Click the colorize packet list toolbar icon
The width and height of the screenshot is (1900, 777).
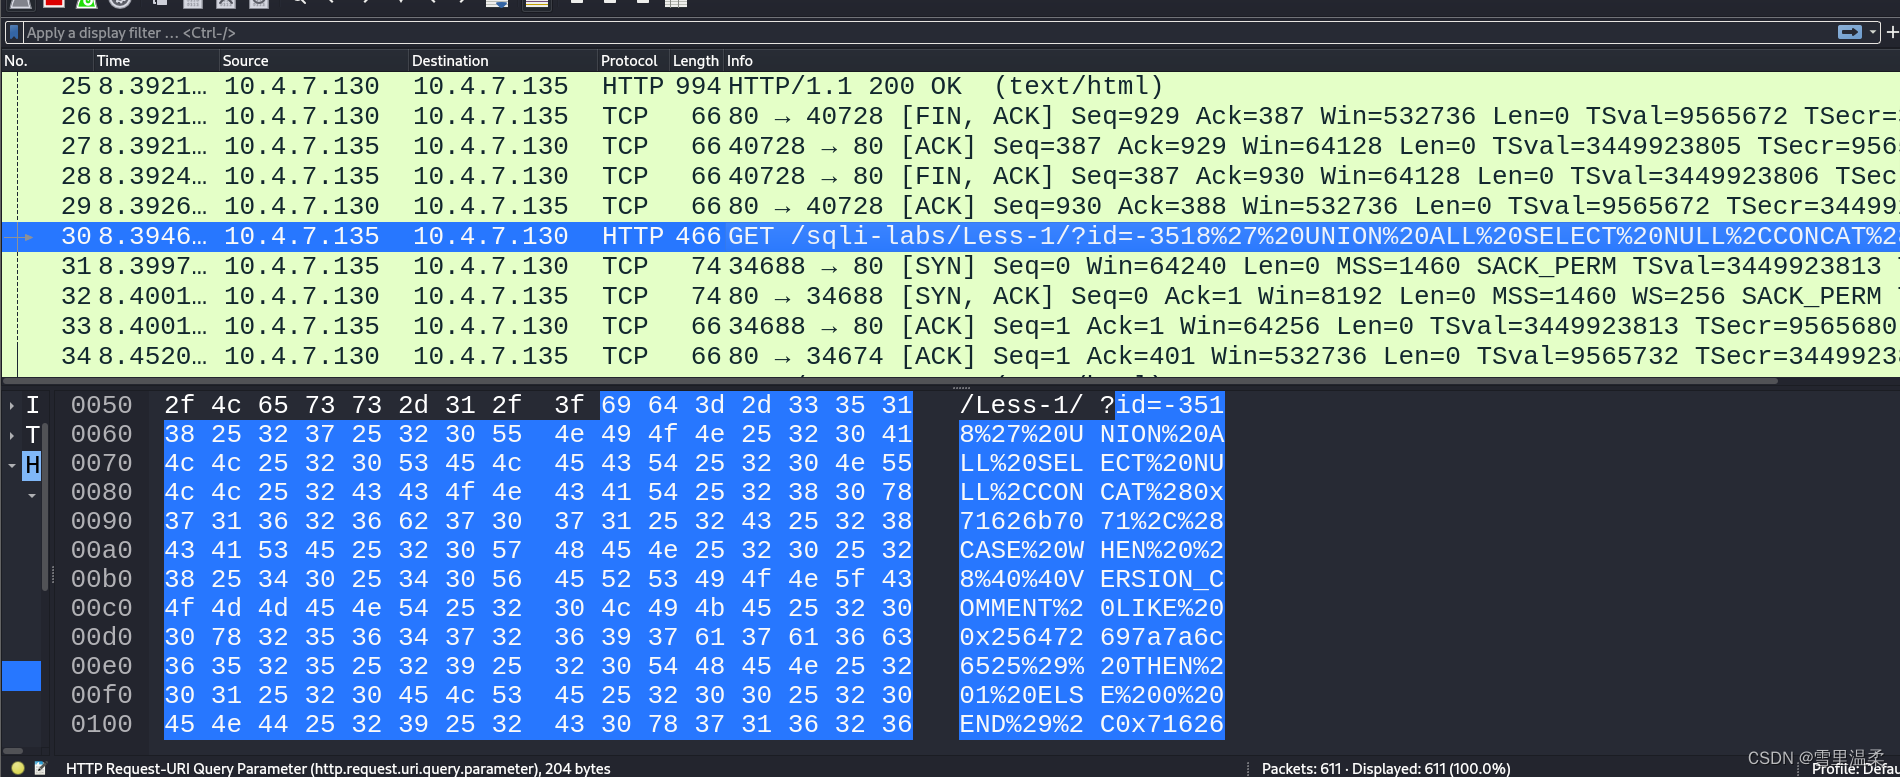tap(536, 3)
